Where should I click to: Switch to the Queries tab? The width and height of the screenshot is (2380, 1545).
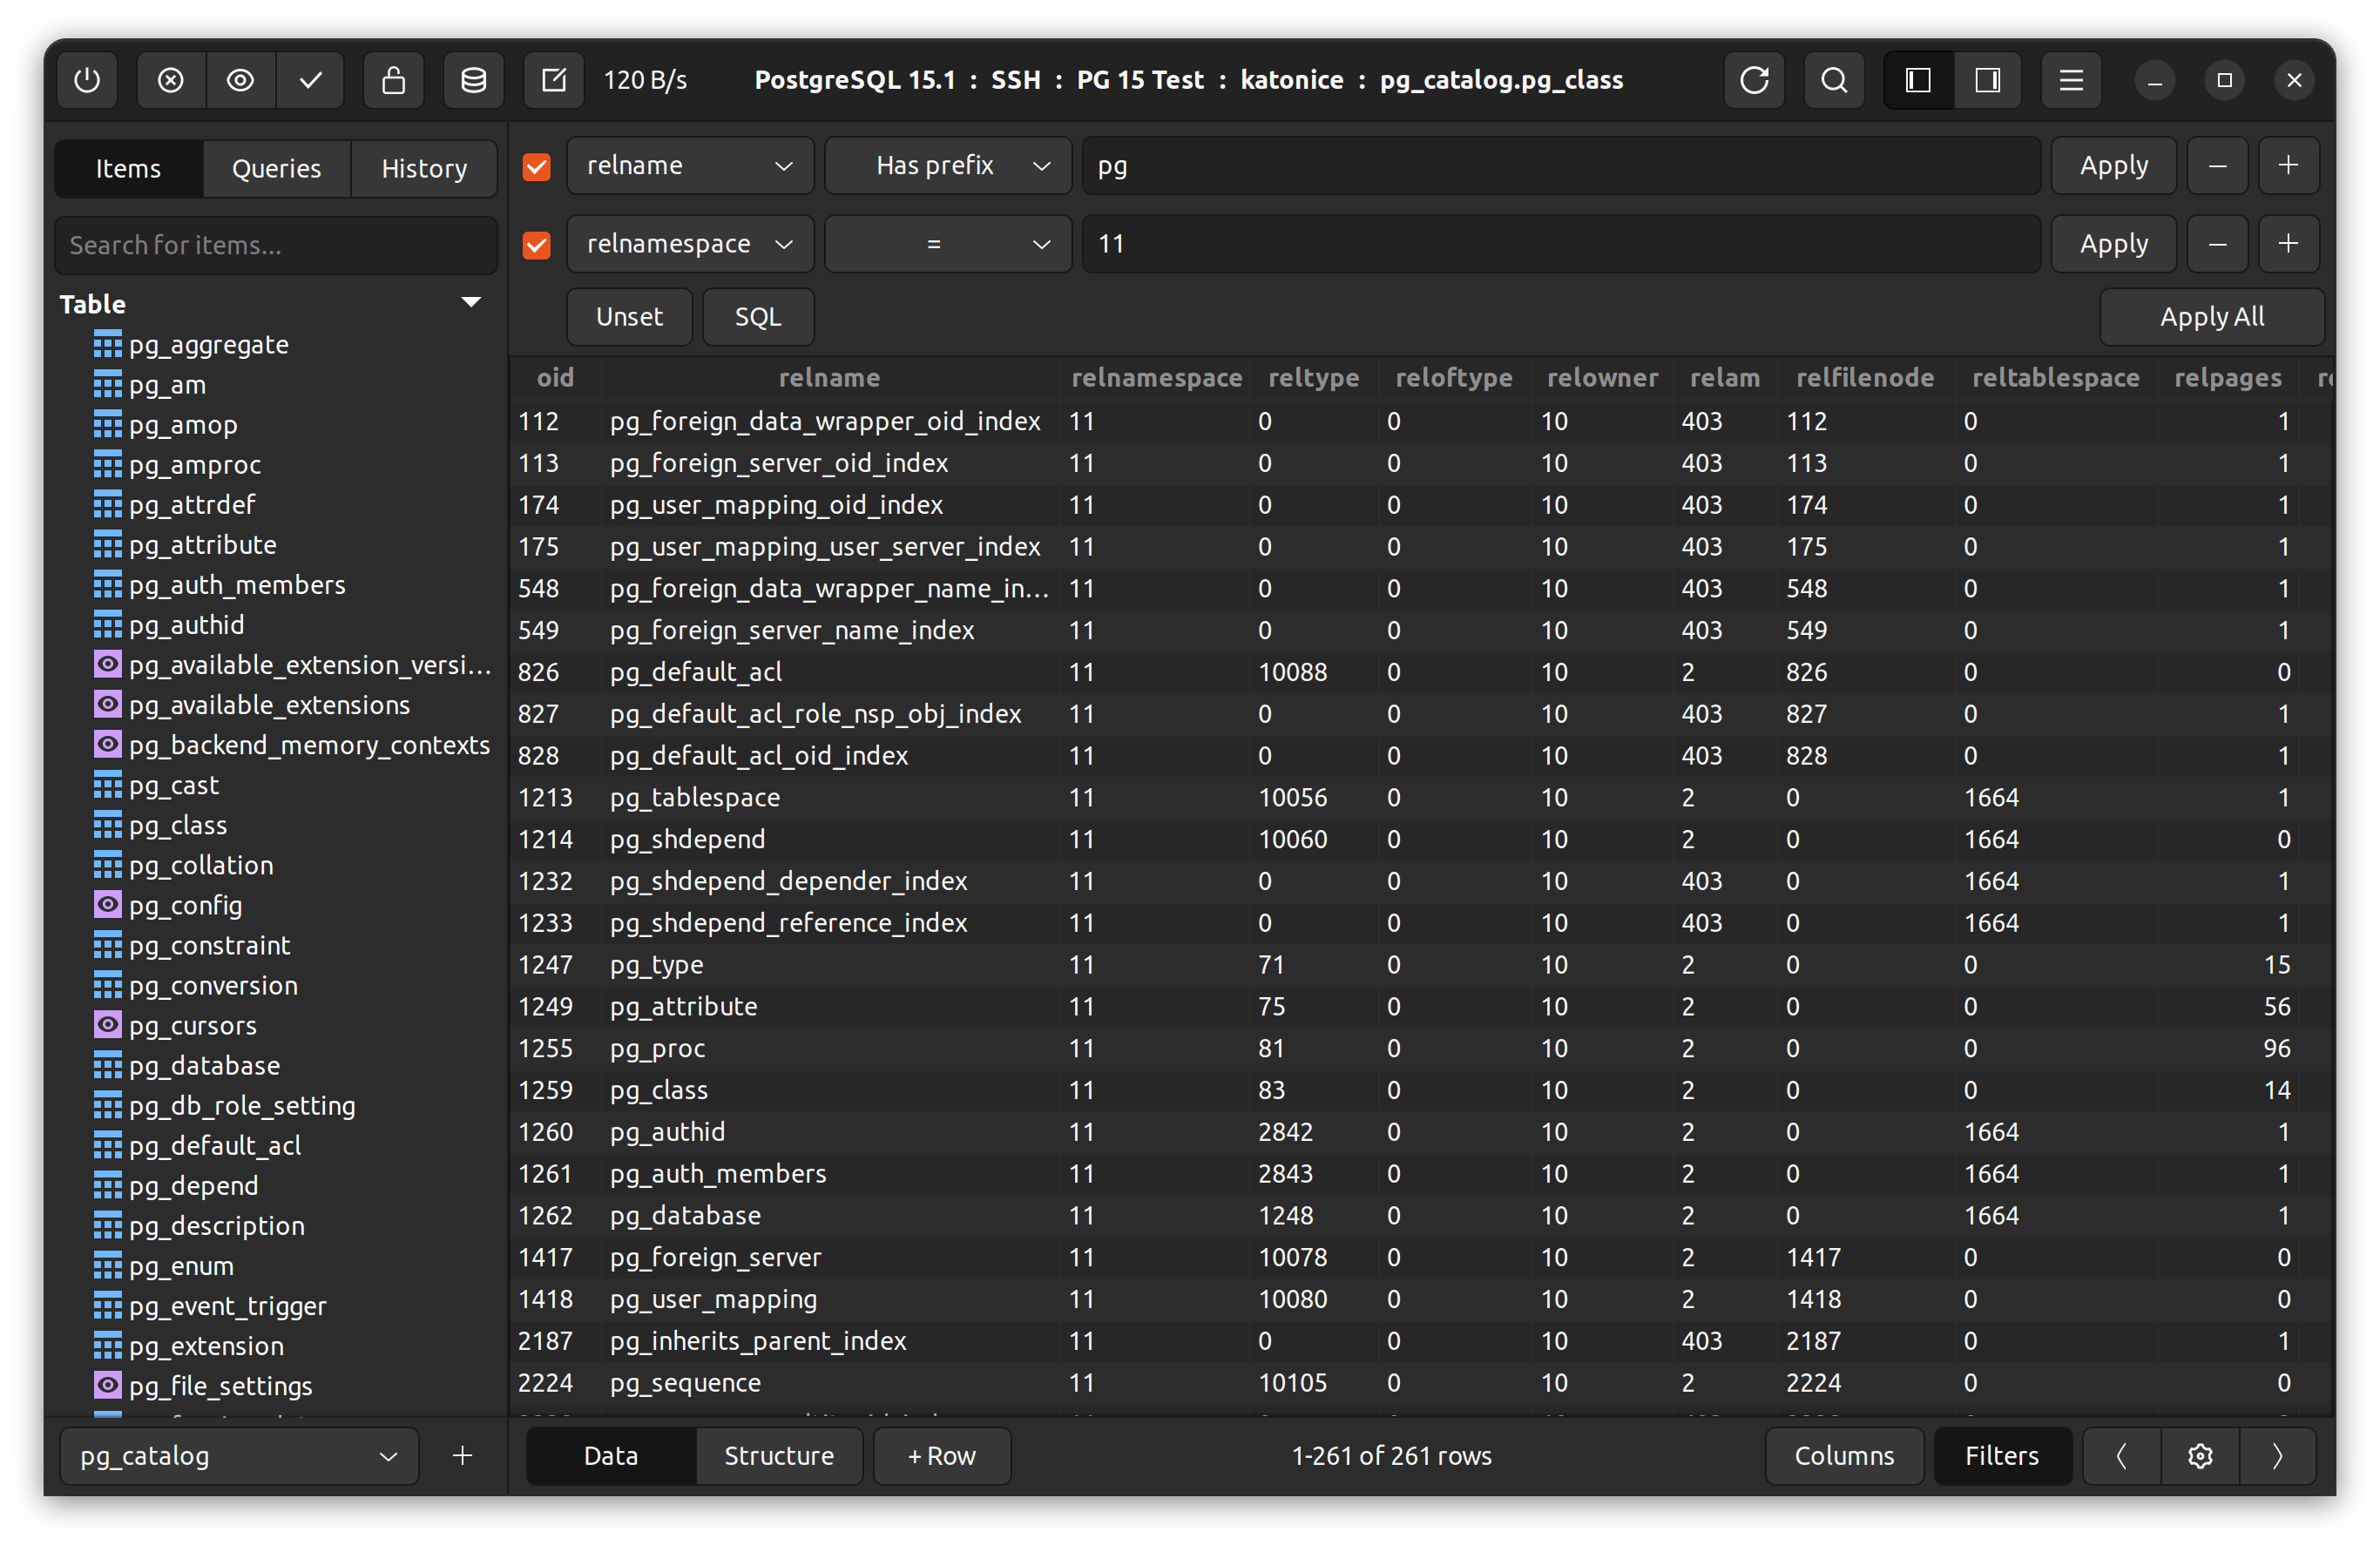click(x=276, y=168)
